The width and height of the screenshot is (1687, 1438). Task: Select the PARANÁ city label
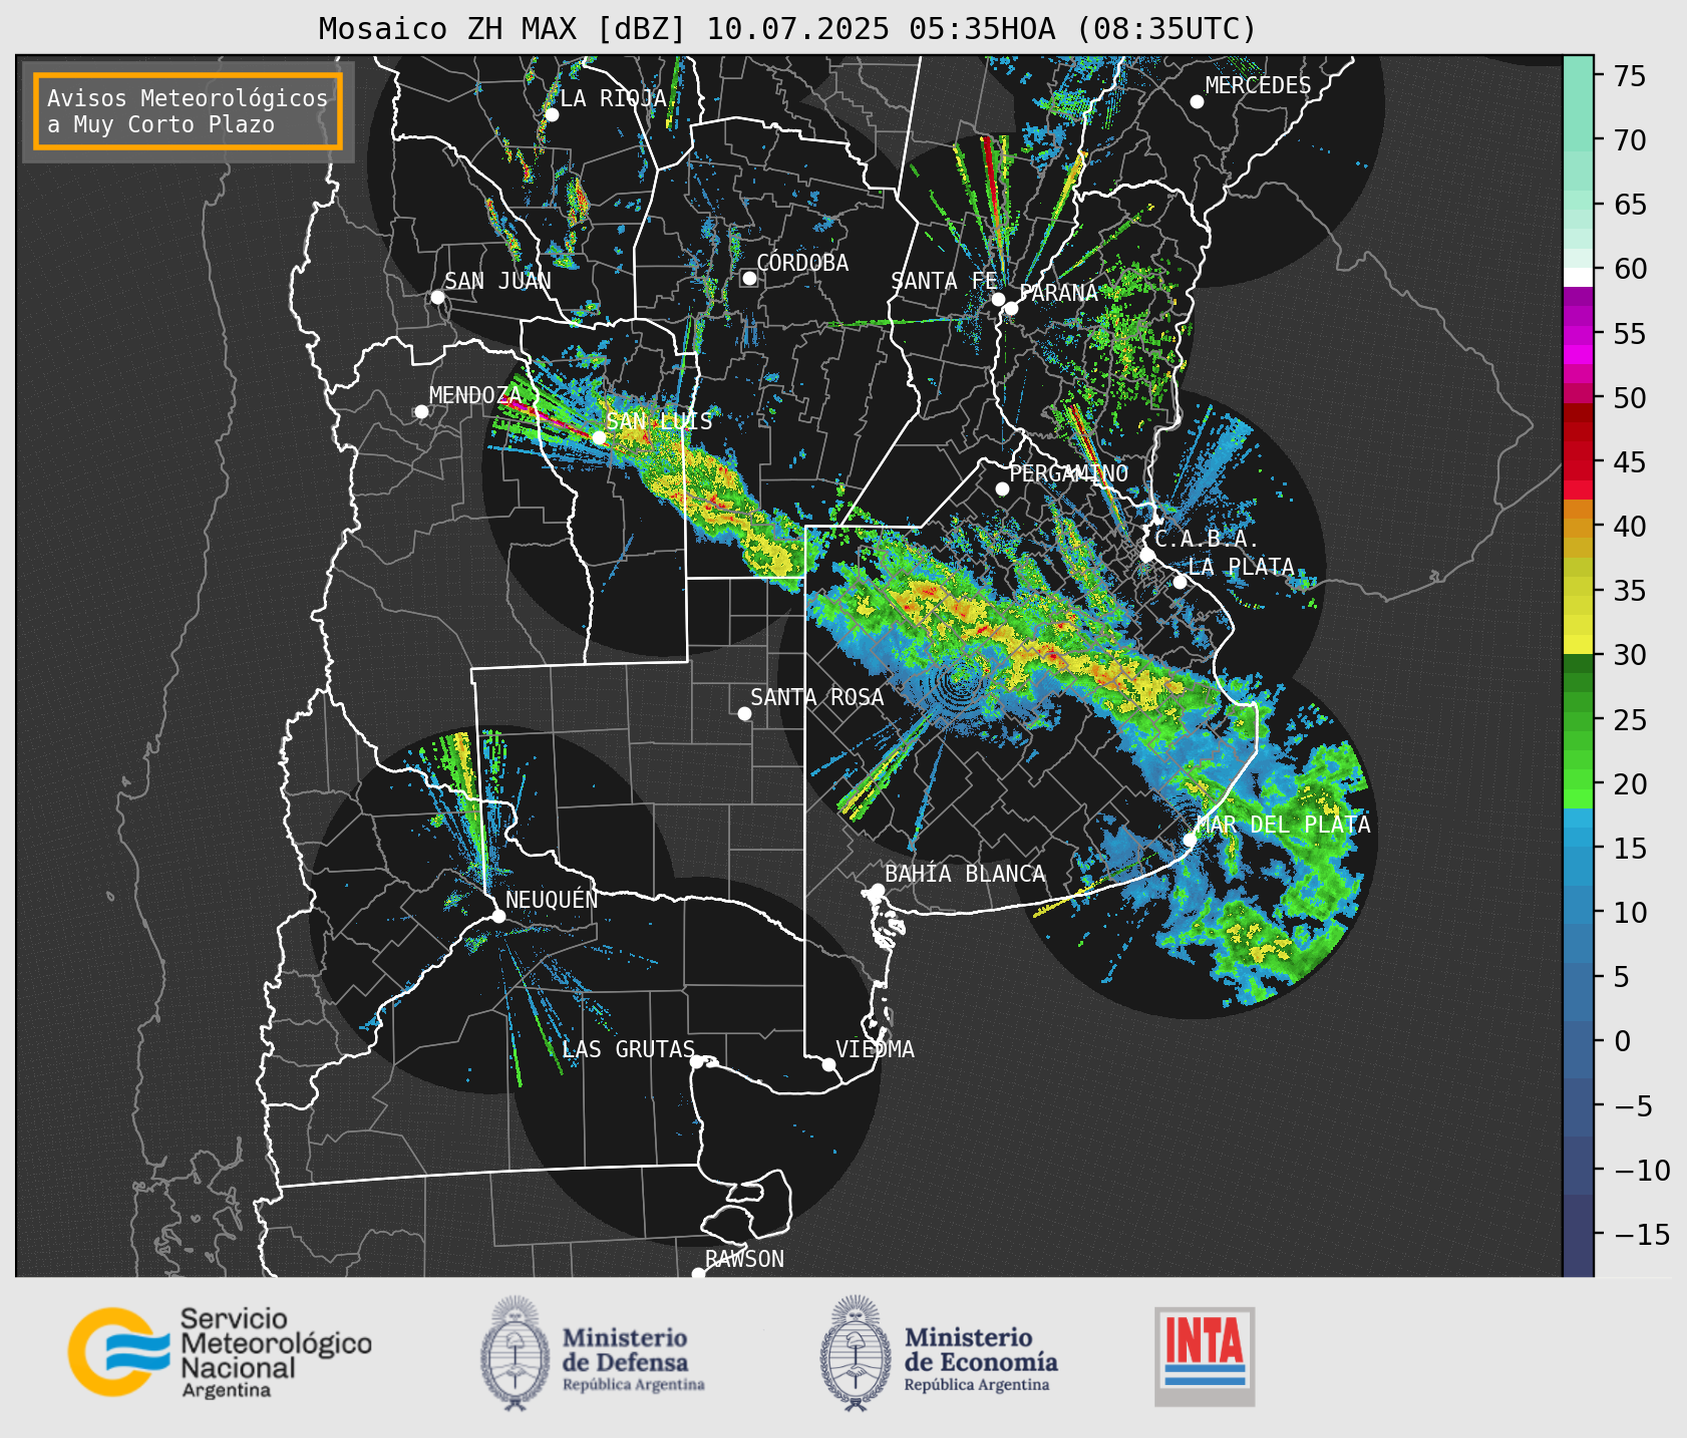coord(1058,293)
